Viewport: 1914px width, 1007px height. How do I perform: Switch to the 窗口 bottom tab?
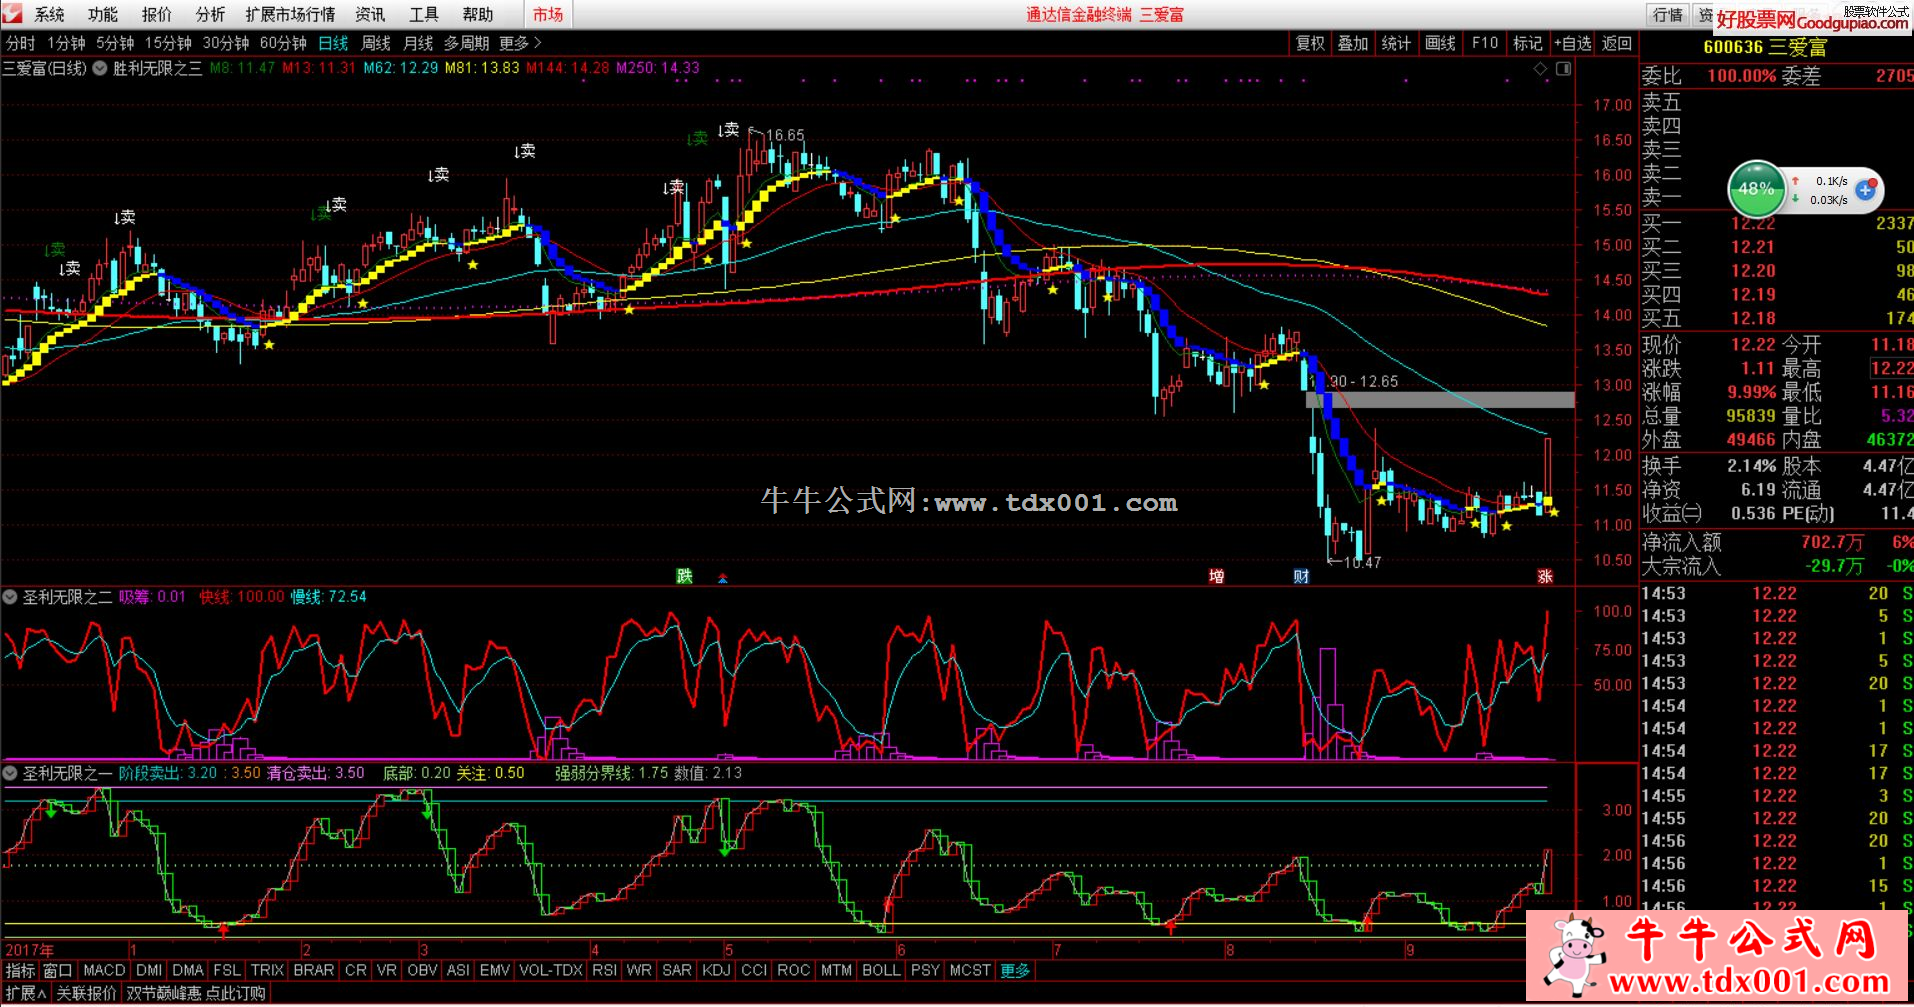(x=58, y=970)
